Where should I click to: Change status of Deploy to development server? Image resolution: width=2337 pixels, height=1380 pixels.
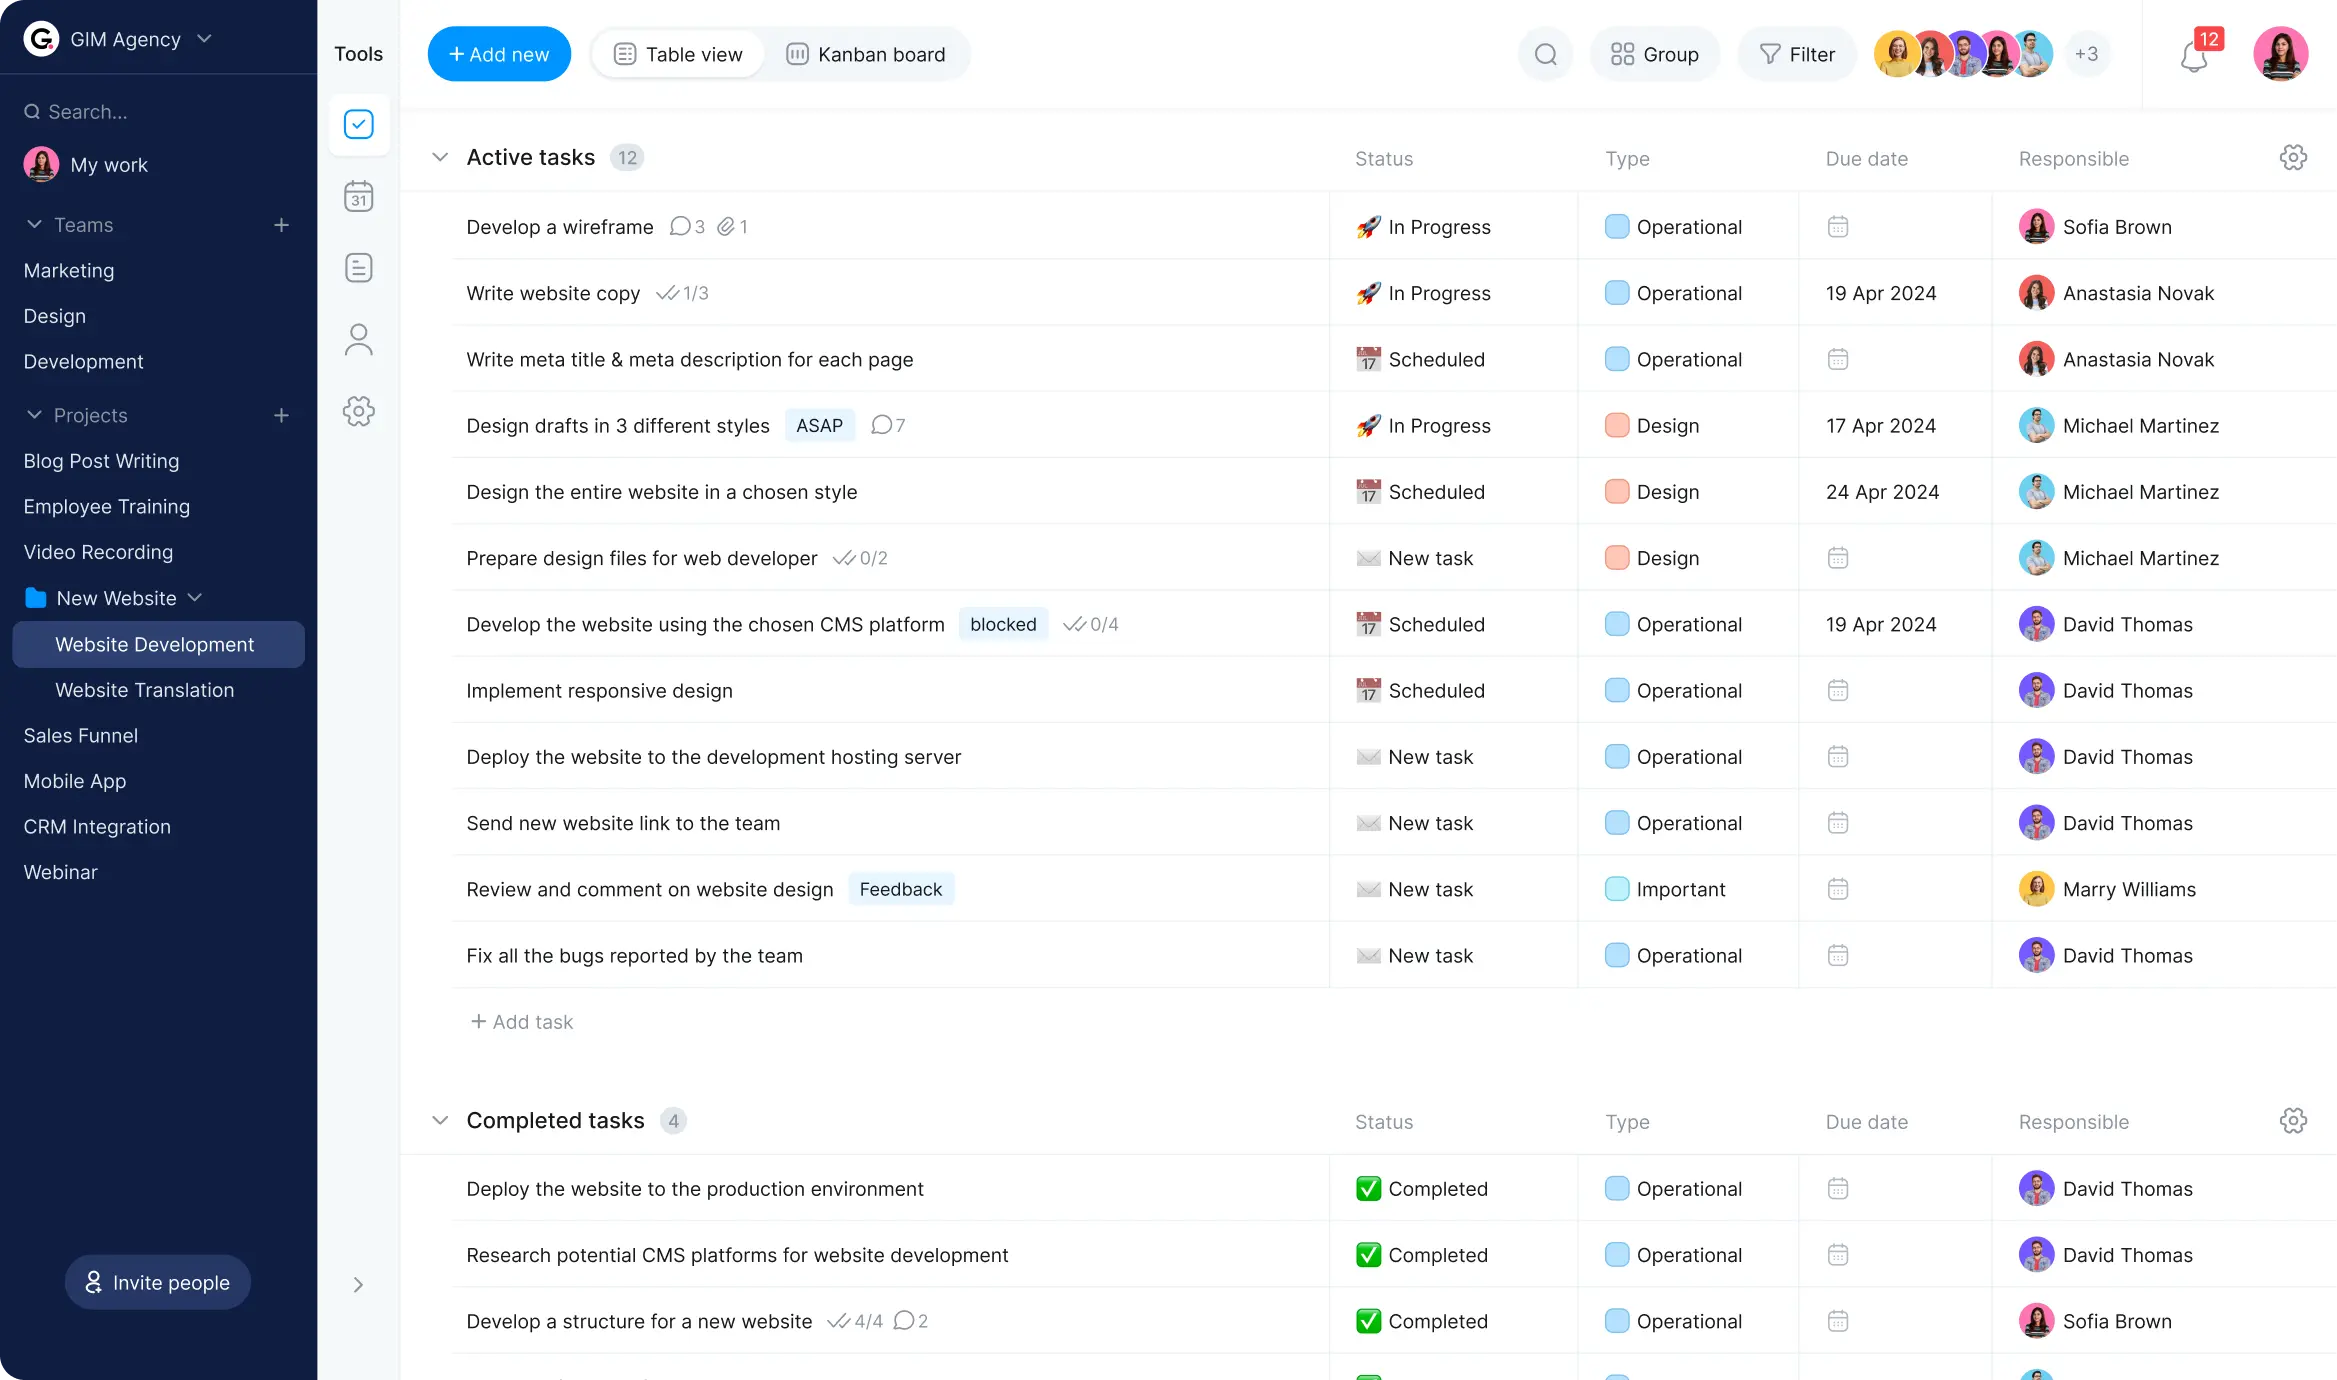(x=1415, y=757)
